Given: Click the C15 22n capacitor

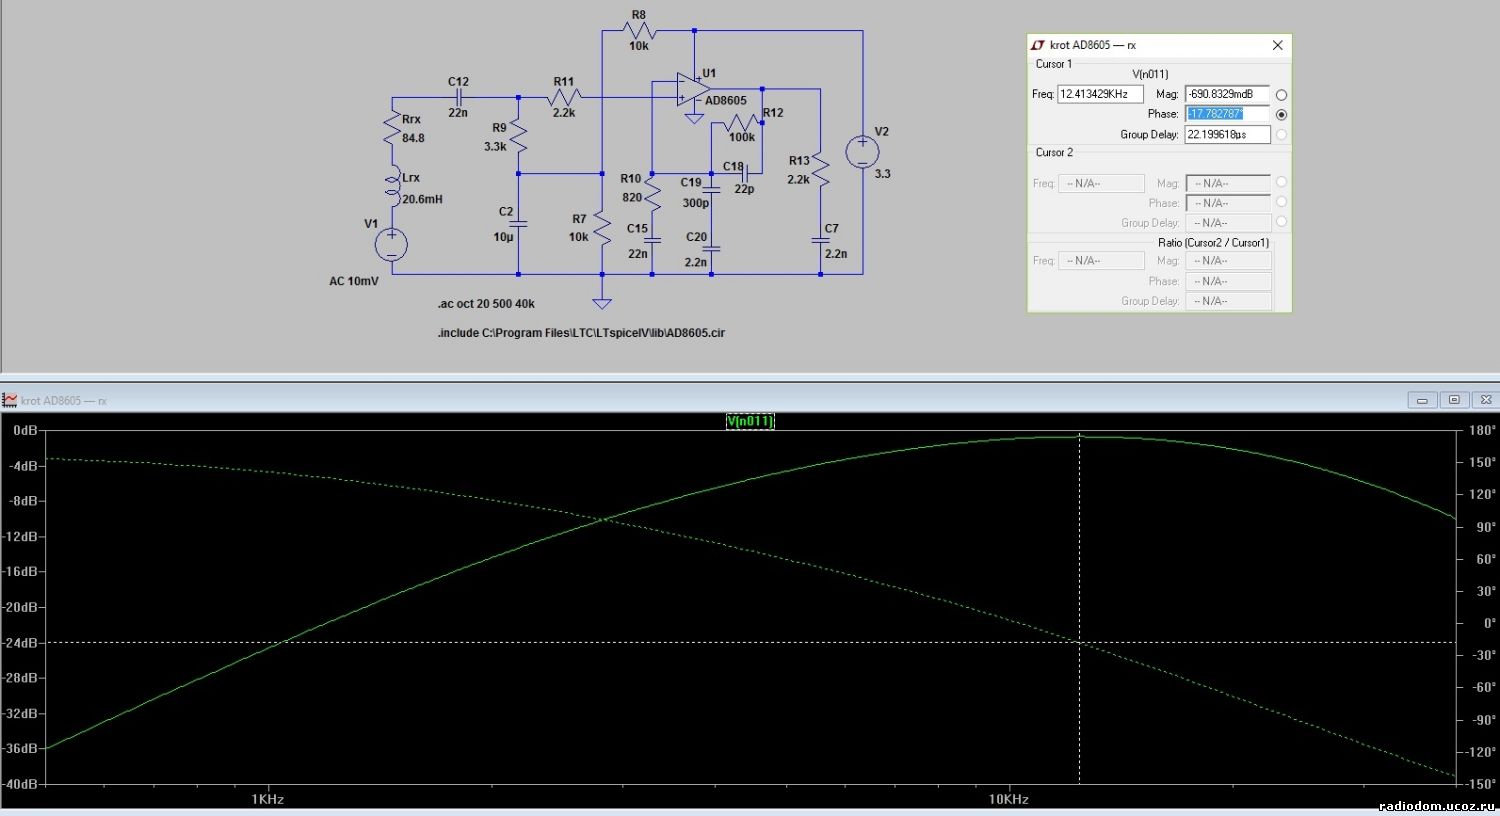Looking at the screenshot, I should 652,241.
